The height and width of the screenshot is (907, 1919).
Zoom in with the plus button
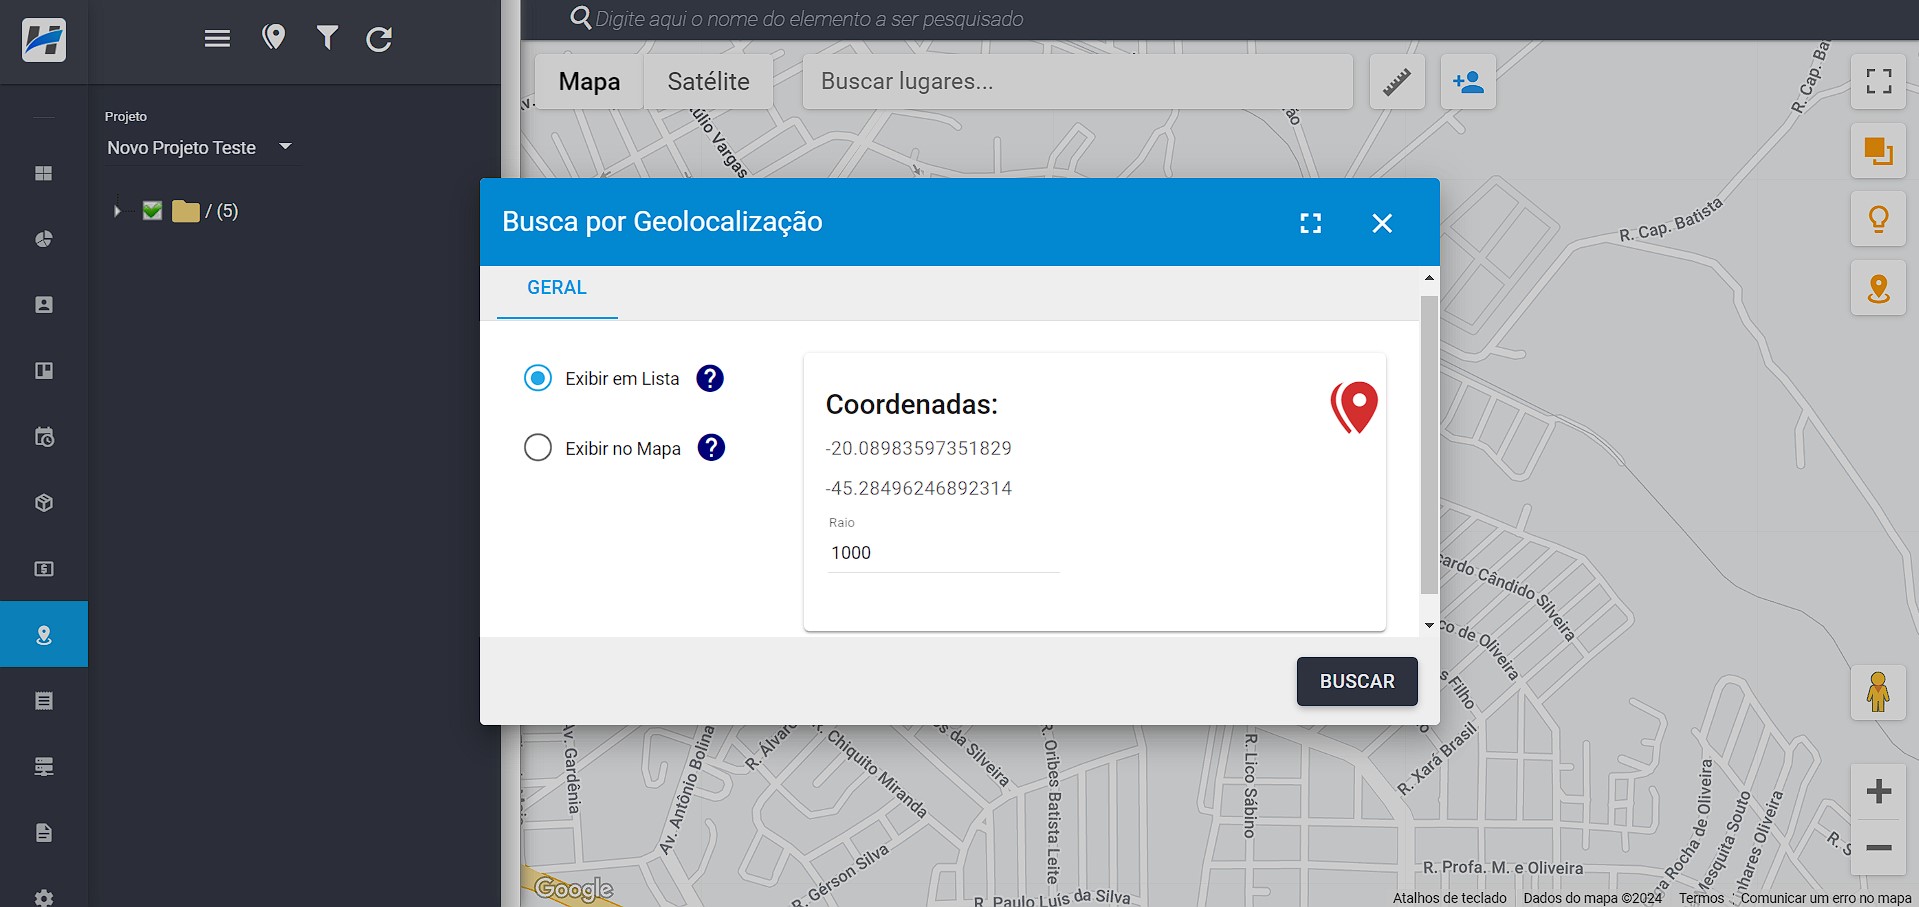click(1878, 791)
